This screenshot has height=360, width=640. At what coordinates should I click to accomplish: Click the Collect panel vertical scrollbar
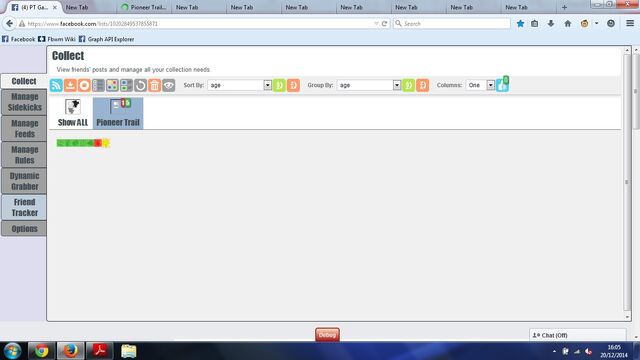(627, 182)
